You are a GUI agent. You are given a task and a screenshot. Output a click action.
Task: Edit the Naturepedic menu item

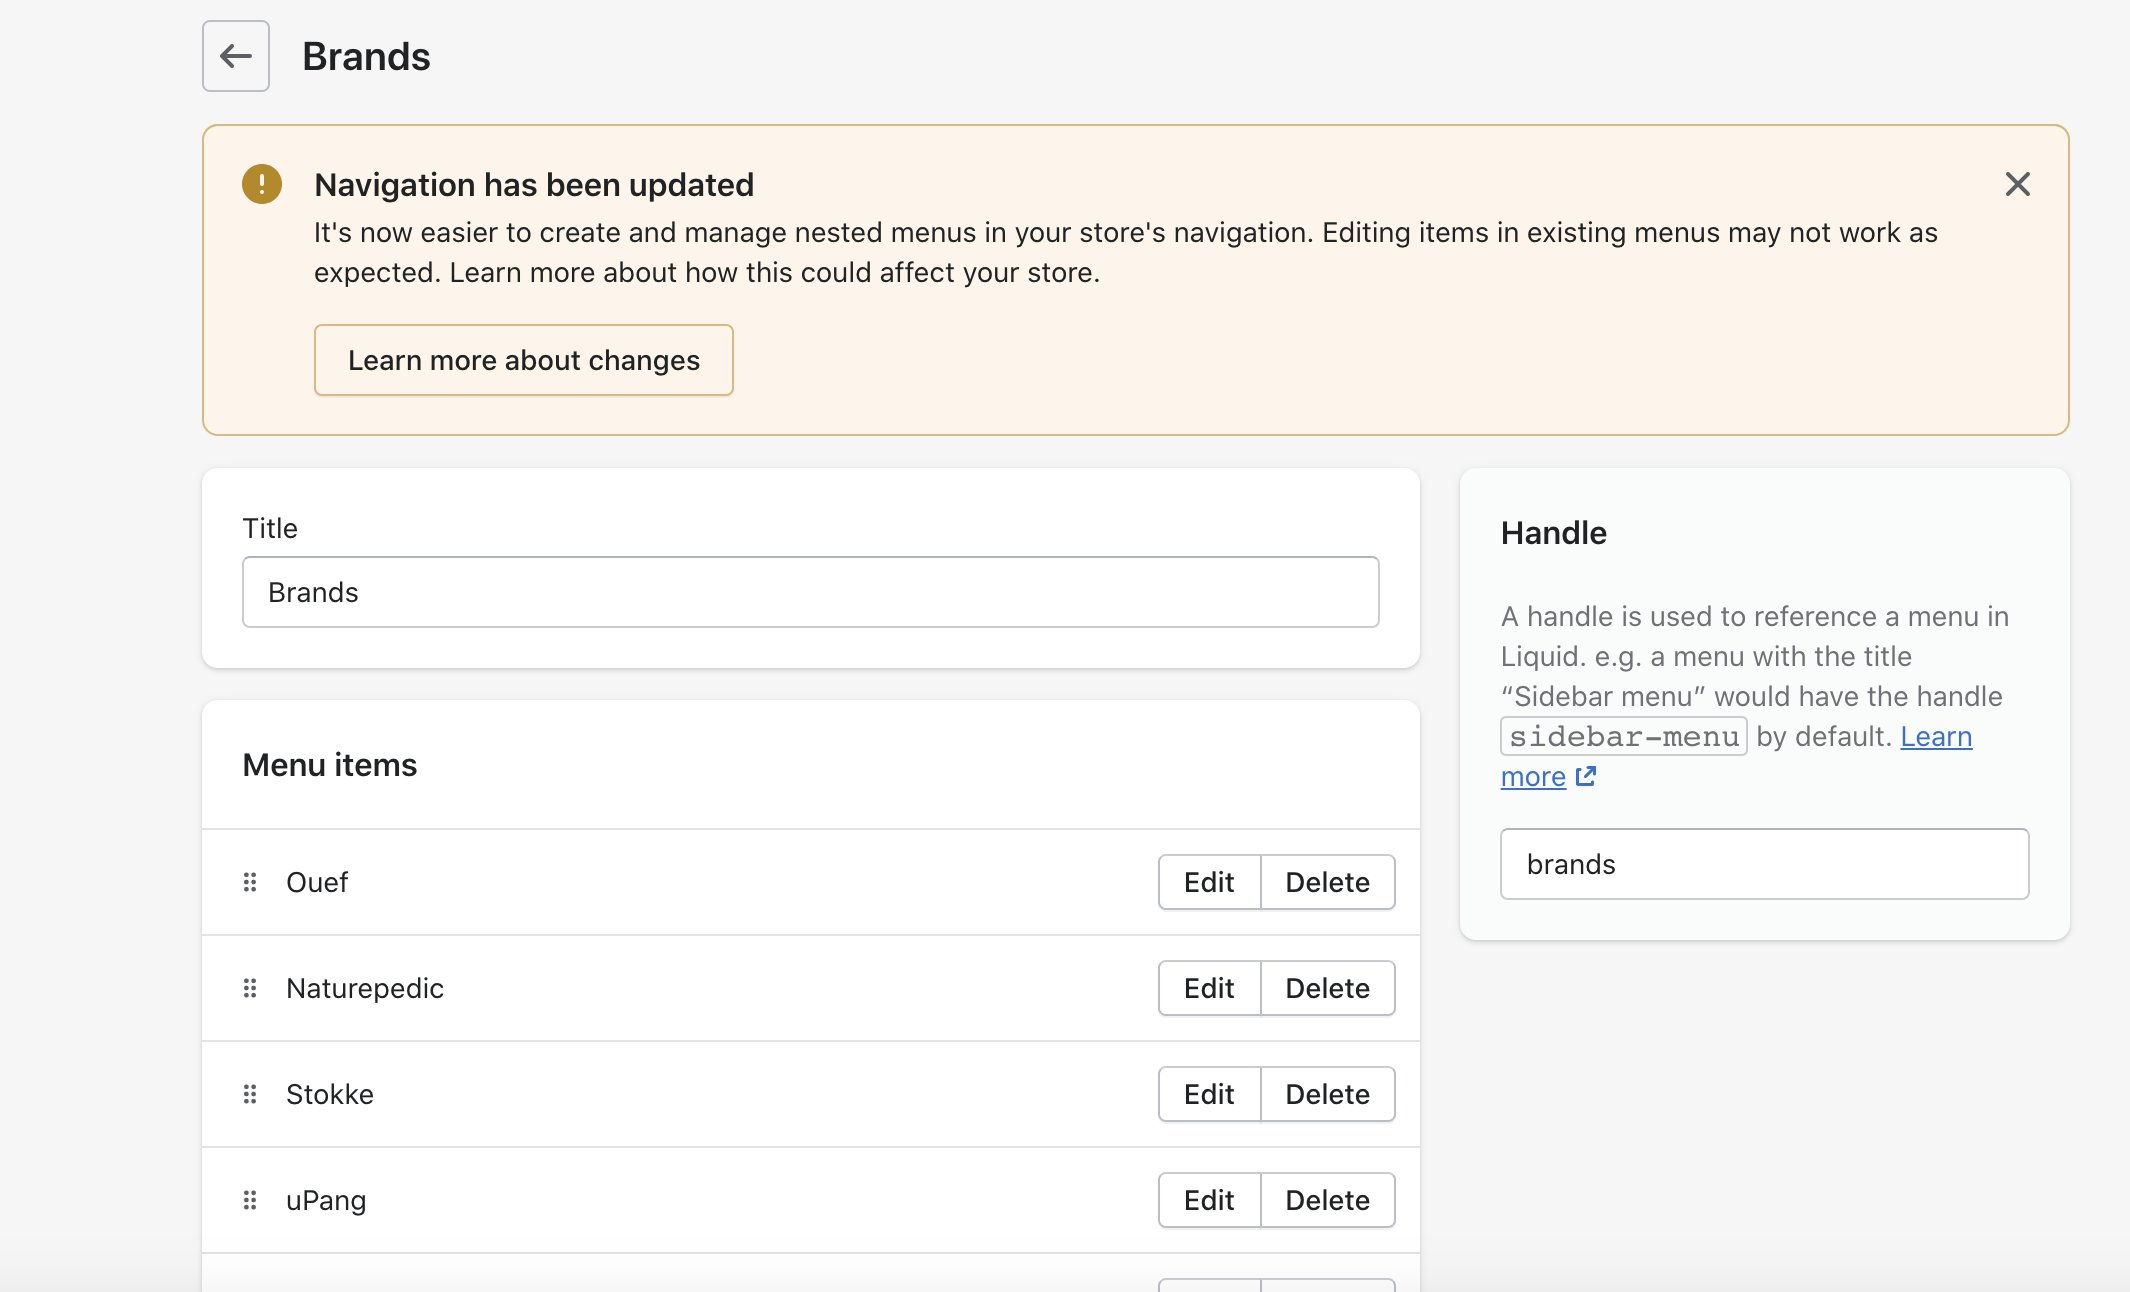click(1208, 988)
